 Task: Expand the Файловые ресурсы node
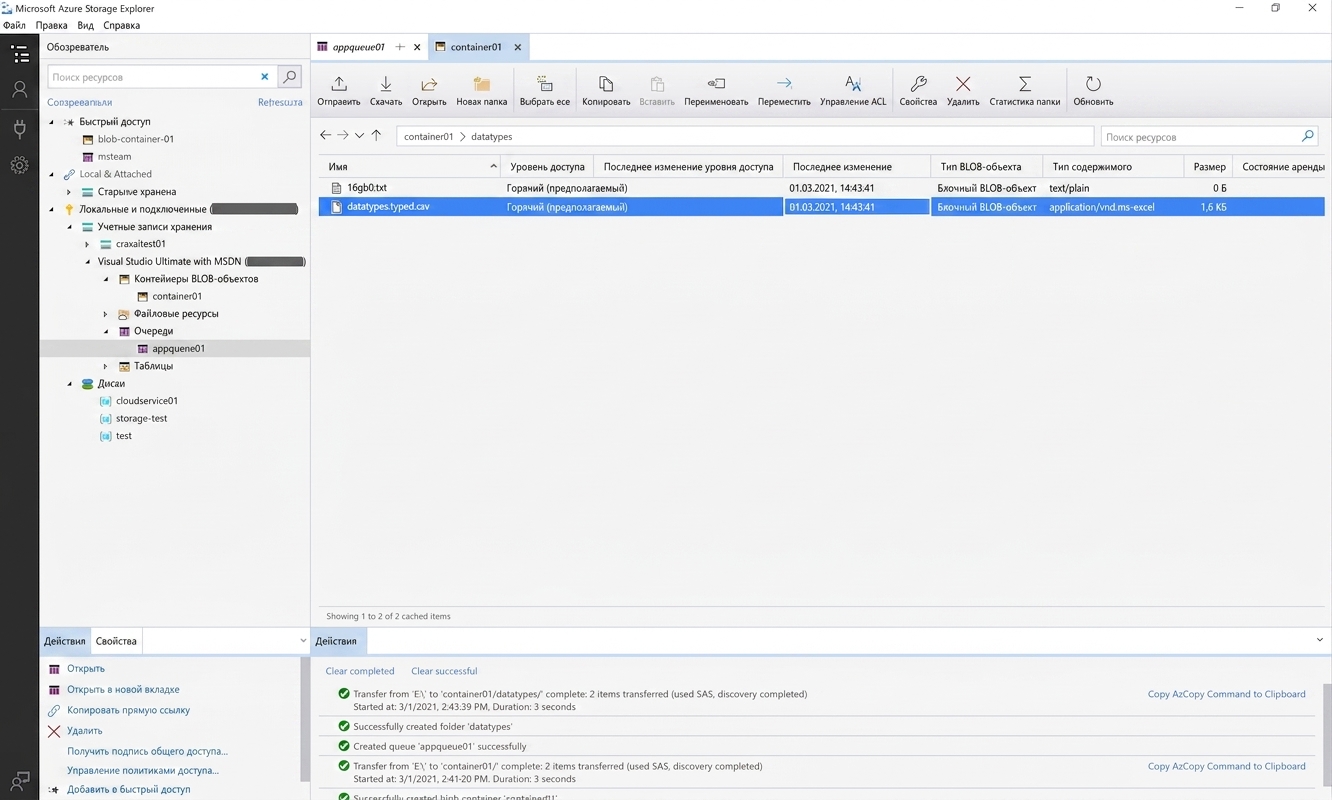click(x=105, y=314)
